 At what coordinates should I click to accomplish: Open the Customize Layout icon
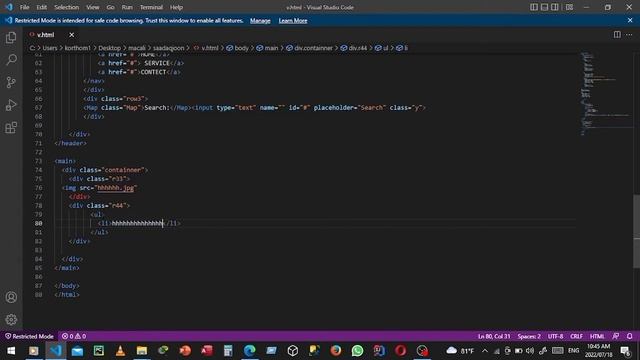coord(569,7)
